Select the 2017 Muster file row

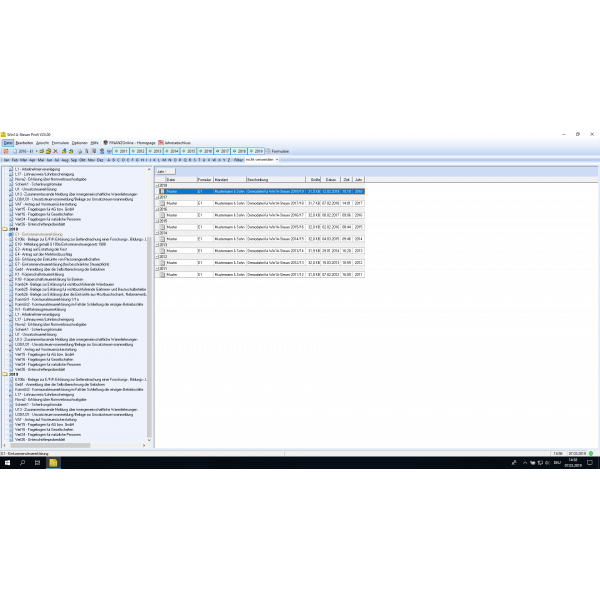coord(261,203)
